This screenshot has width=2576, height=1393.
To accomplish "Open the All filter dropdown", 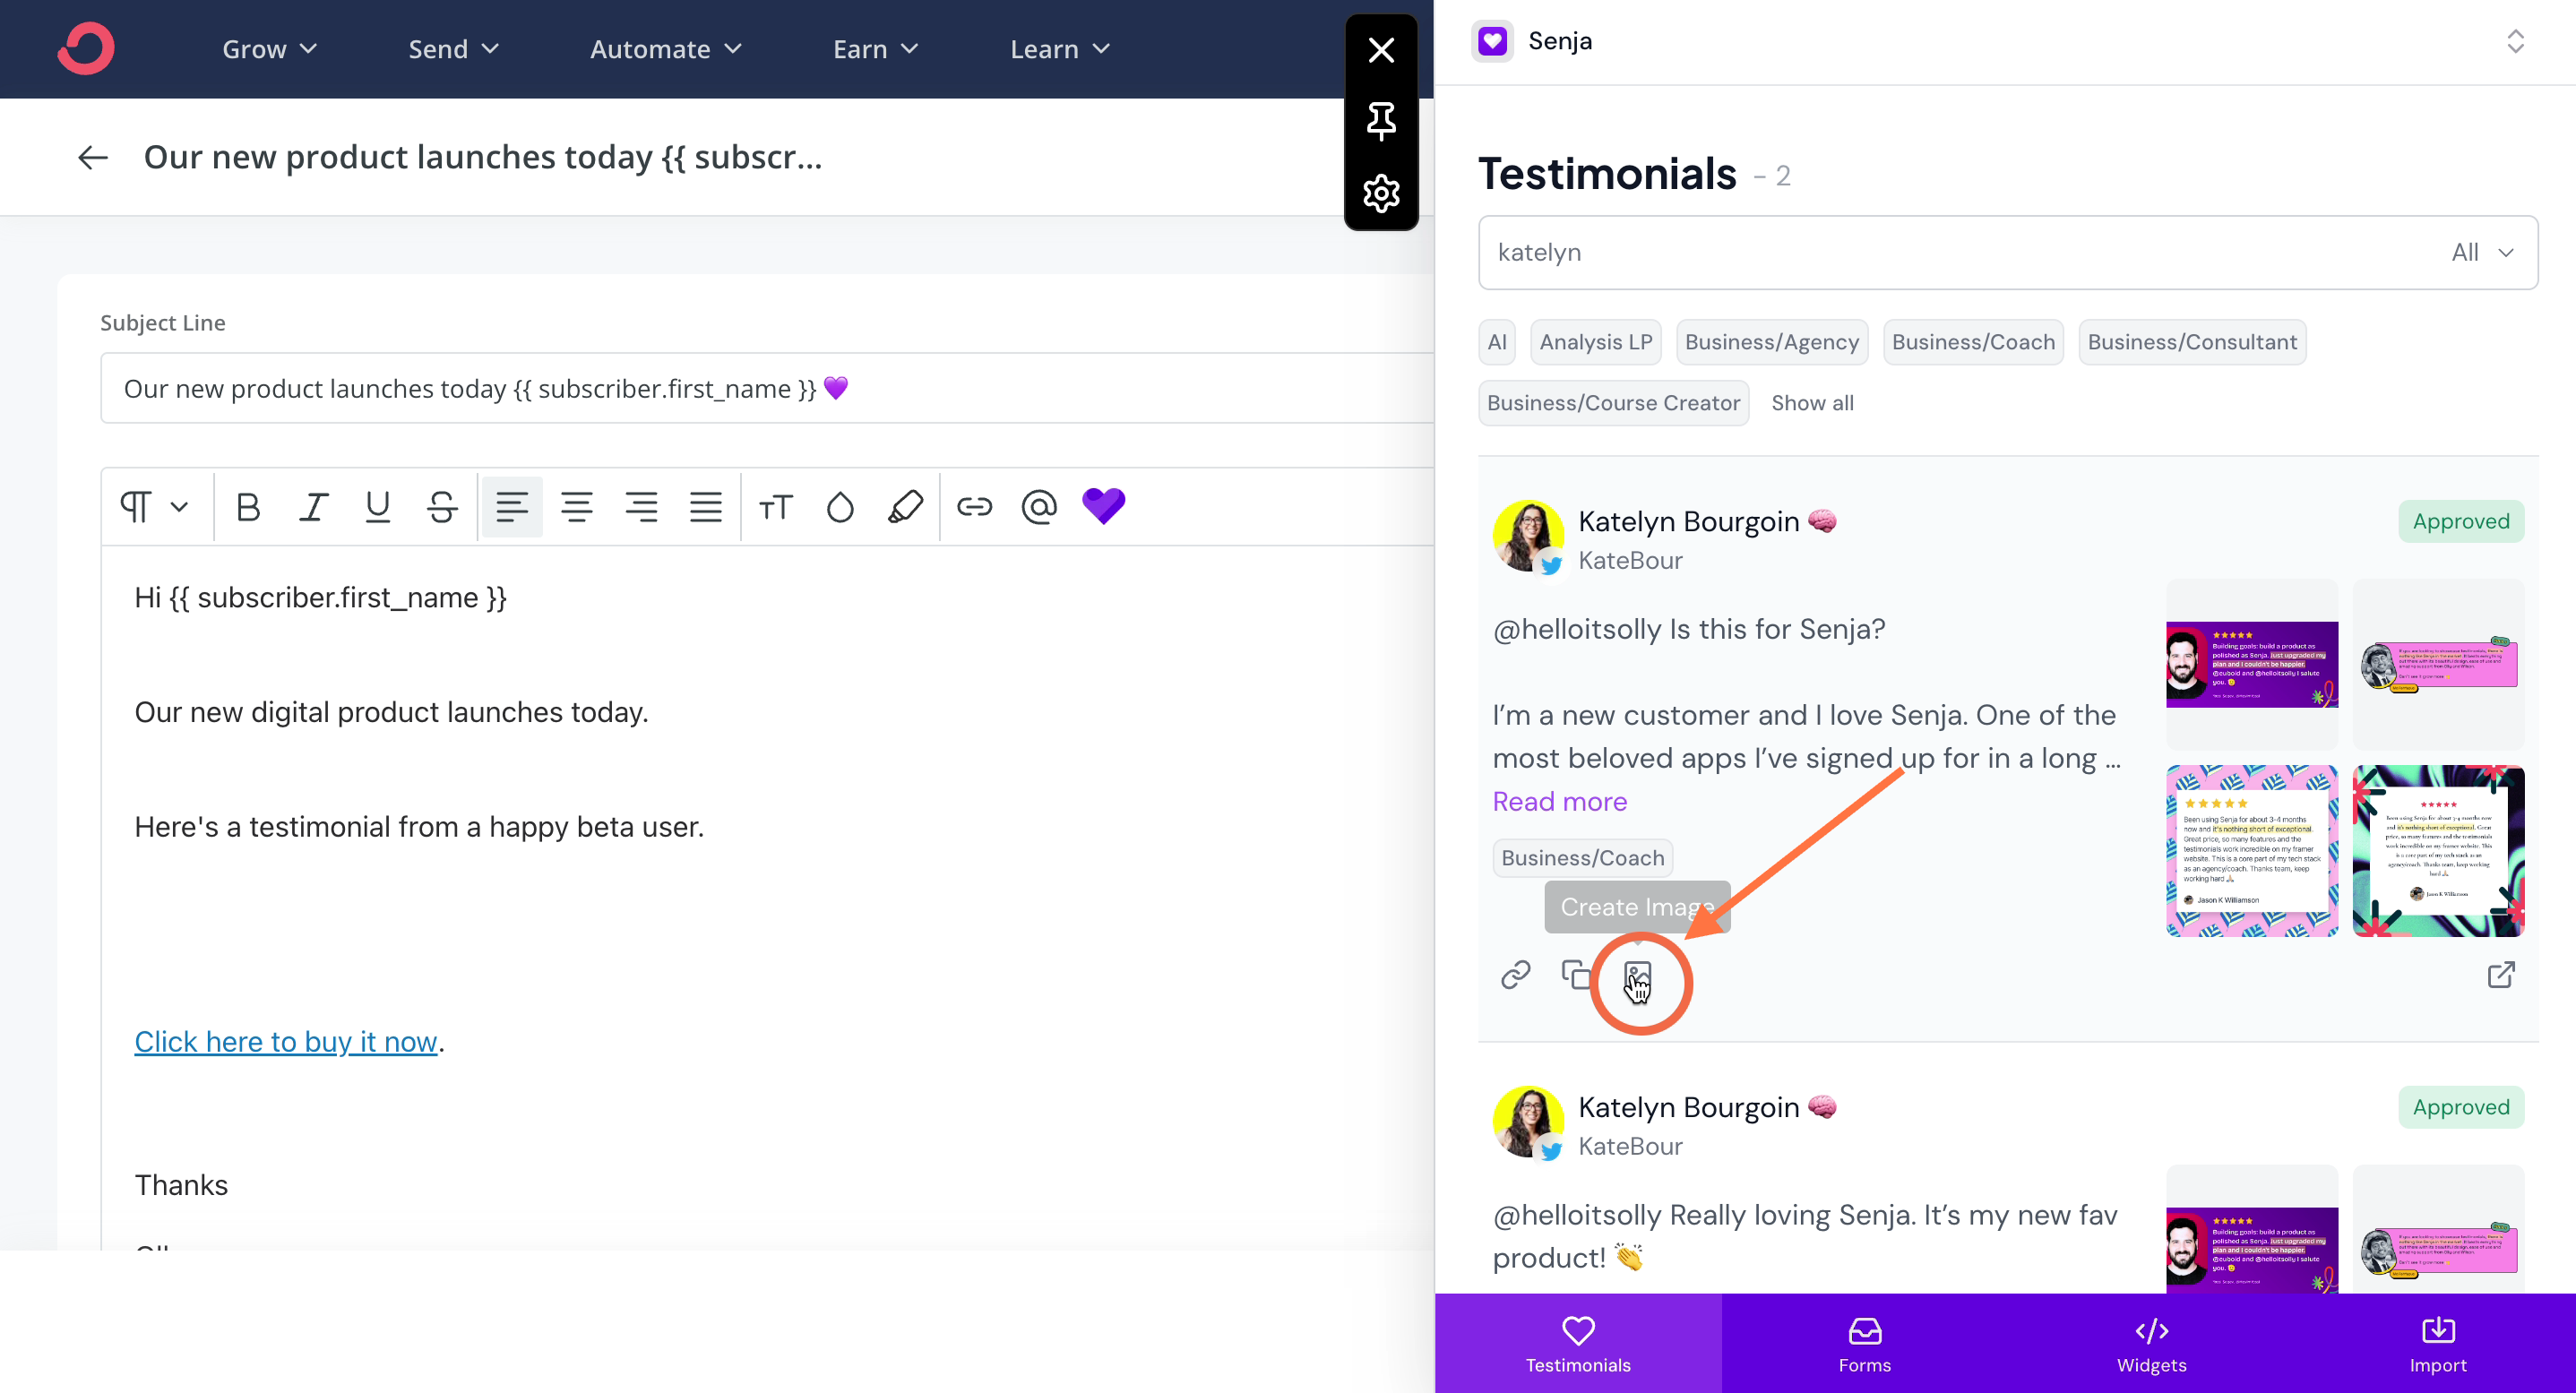I will point(2482,252).
